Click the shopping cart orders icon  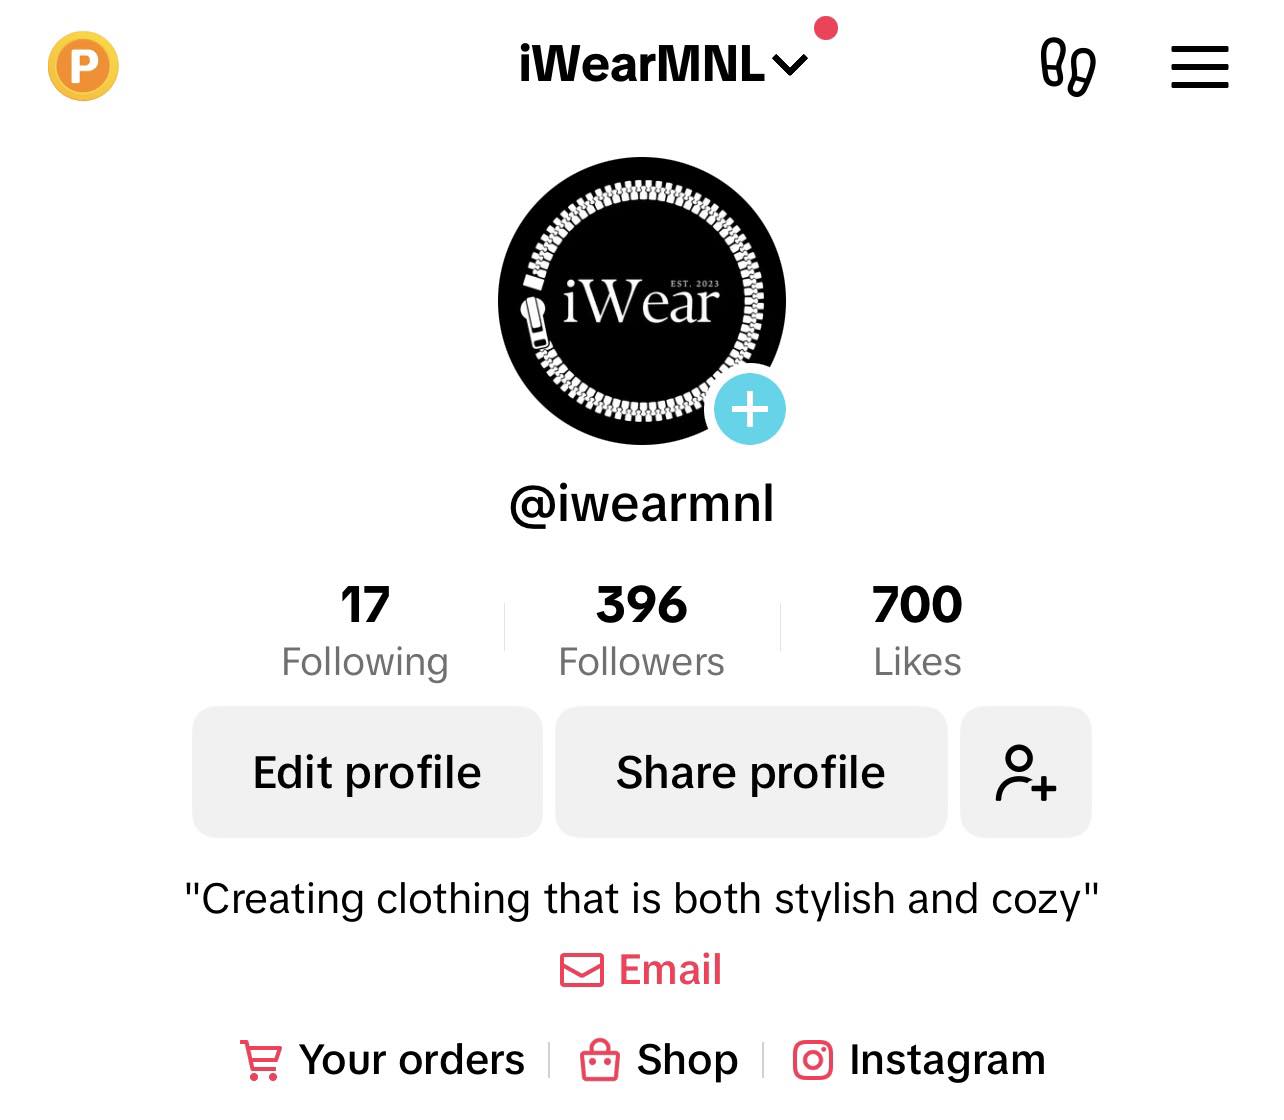[x=261, y=1060]
